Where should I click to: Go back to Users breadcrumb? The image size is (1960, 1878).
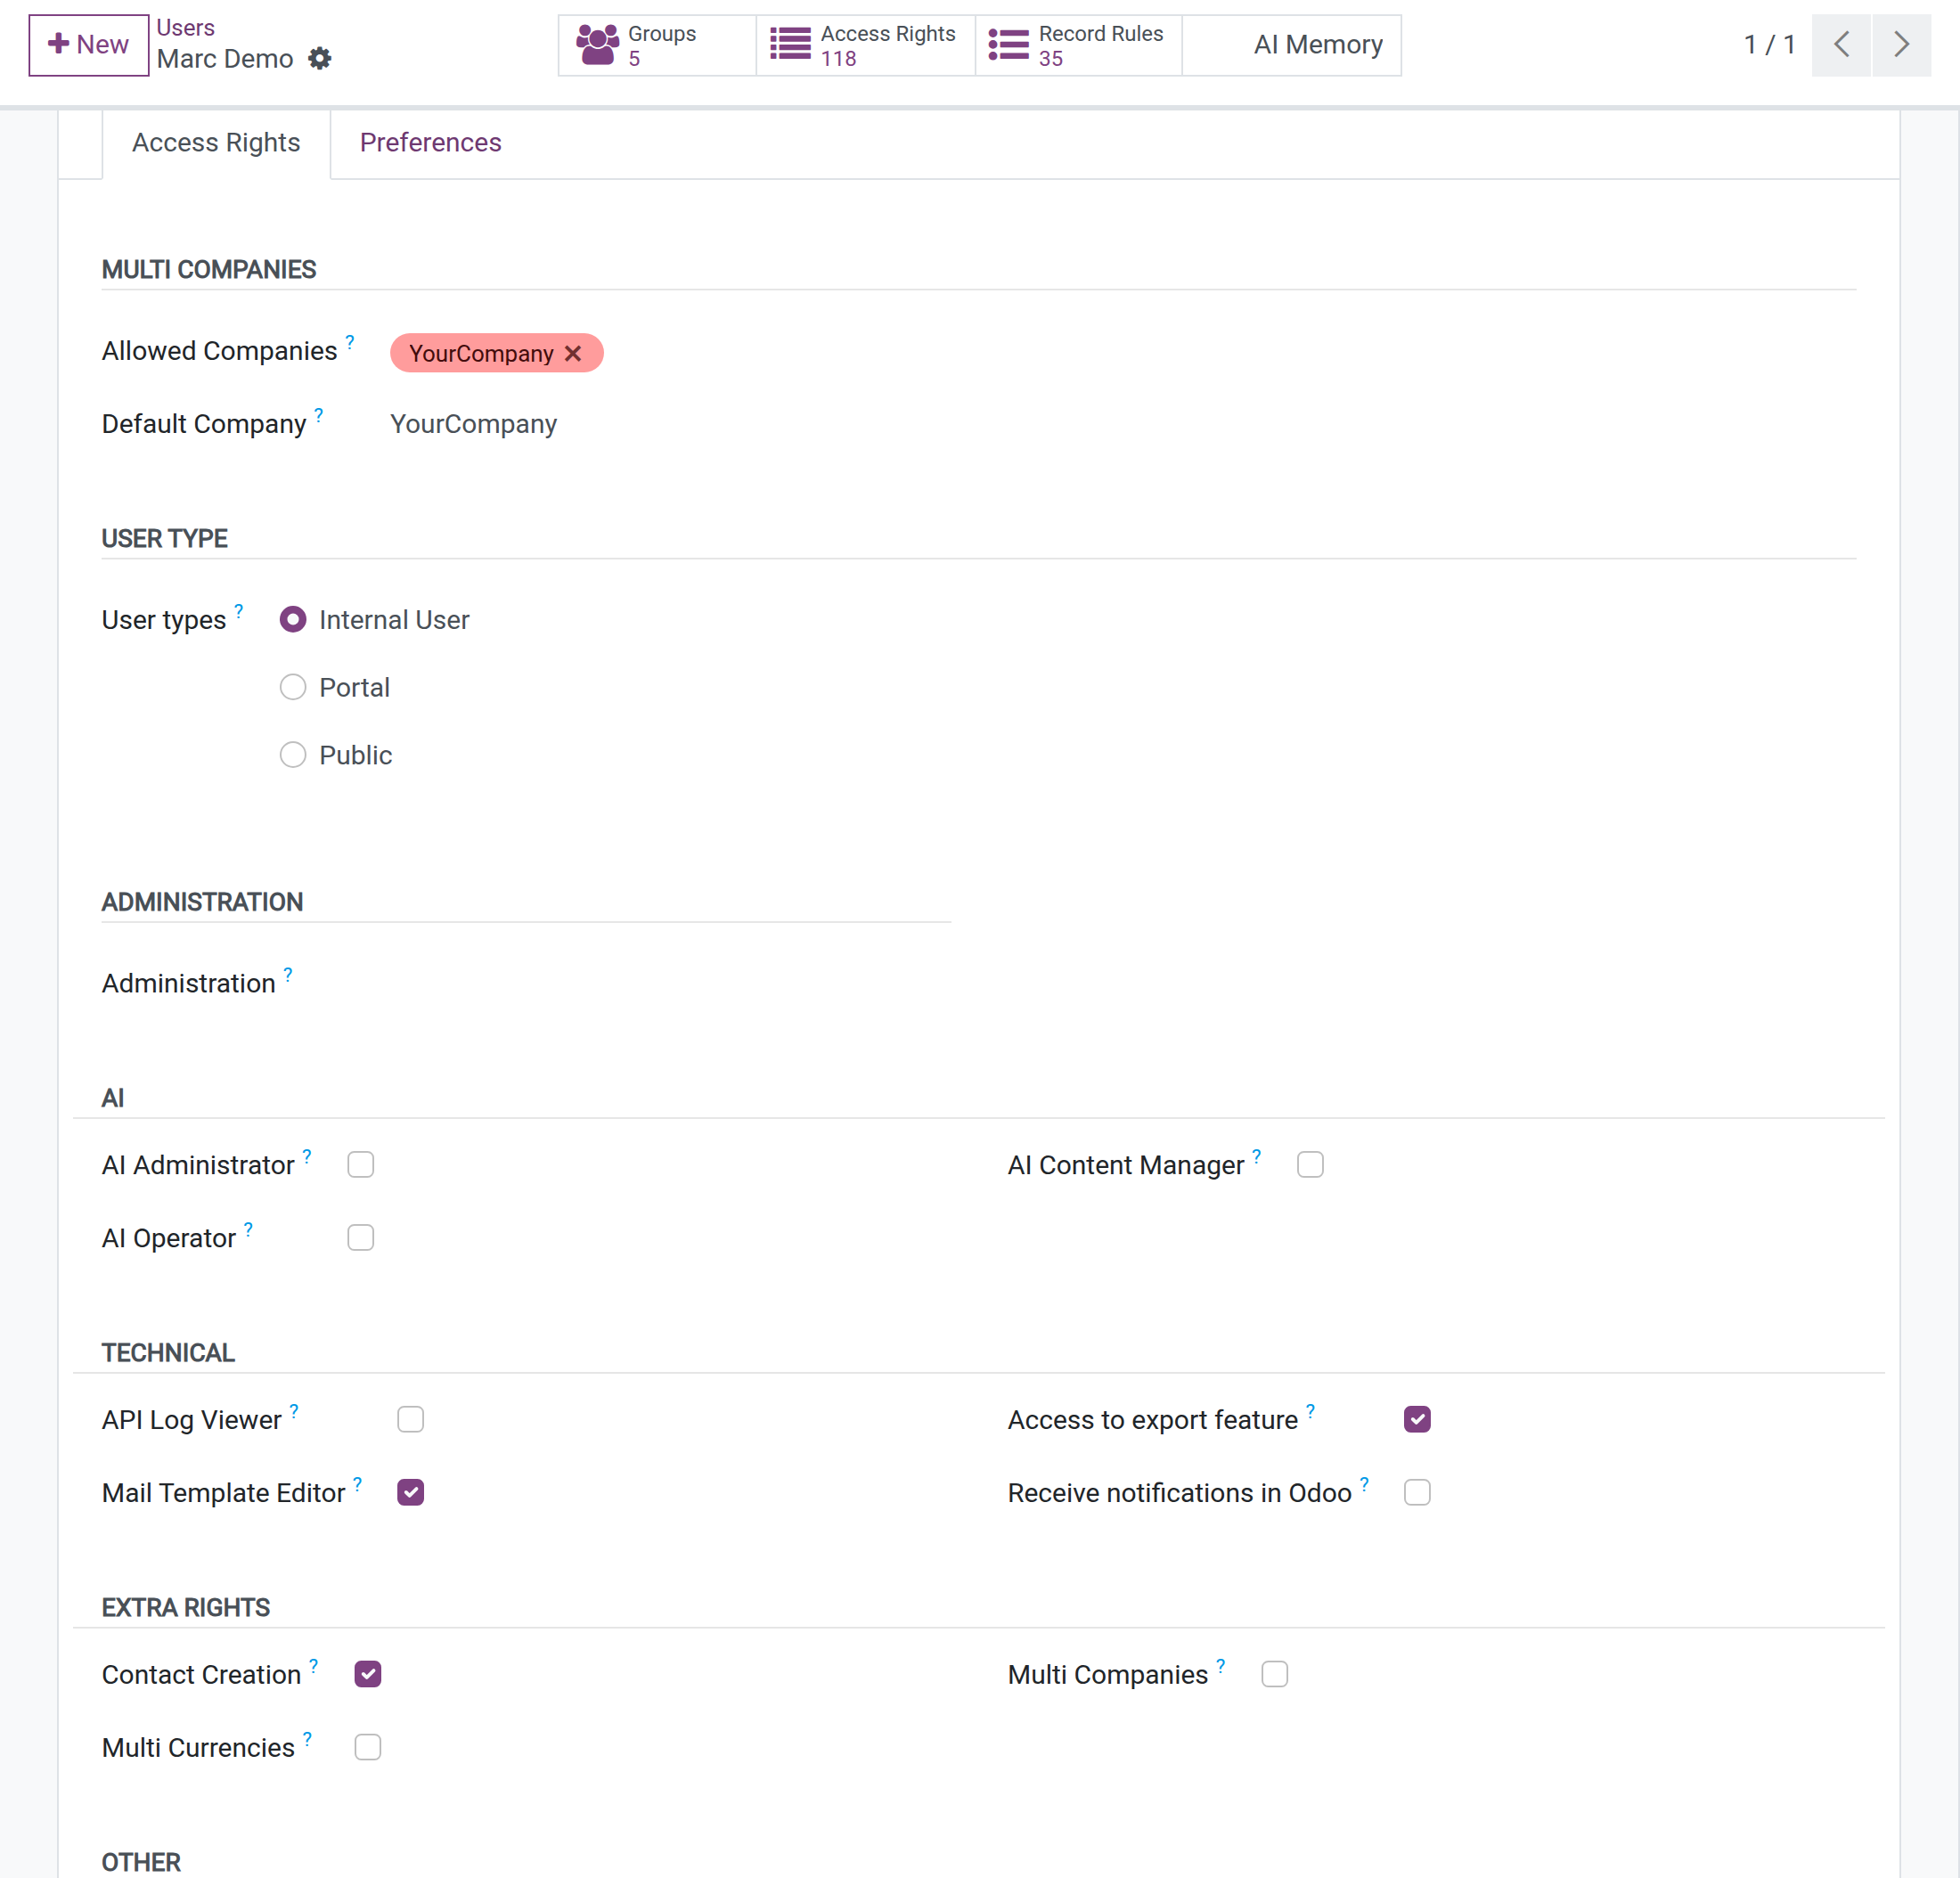pyautogui.click(x=185, y=28)
